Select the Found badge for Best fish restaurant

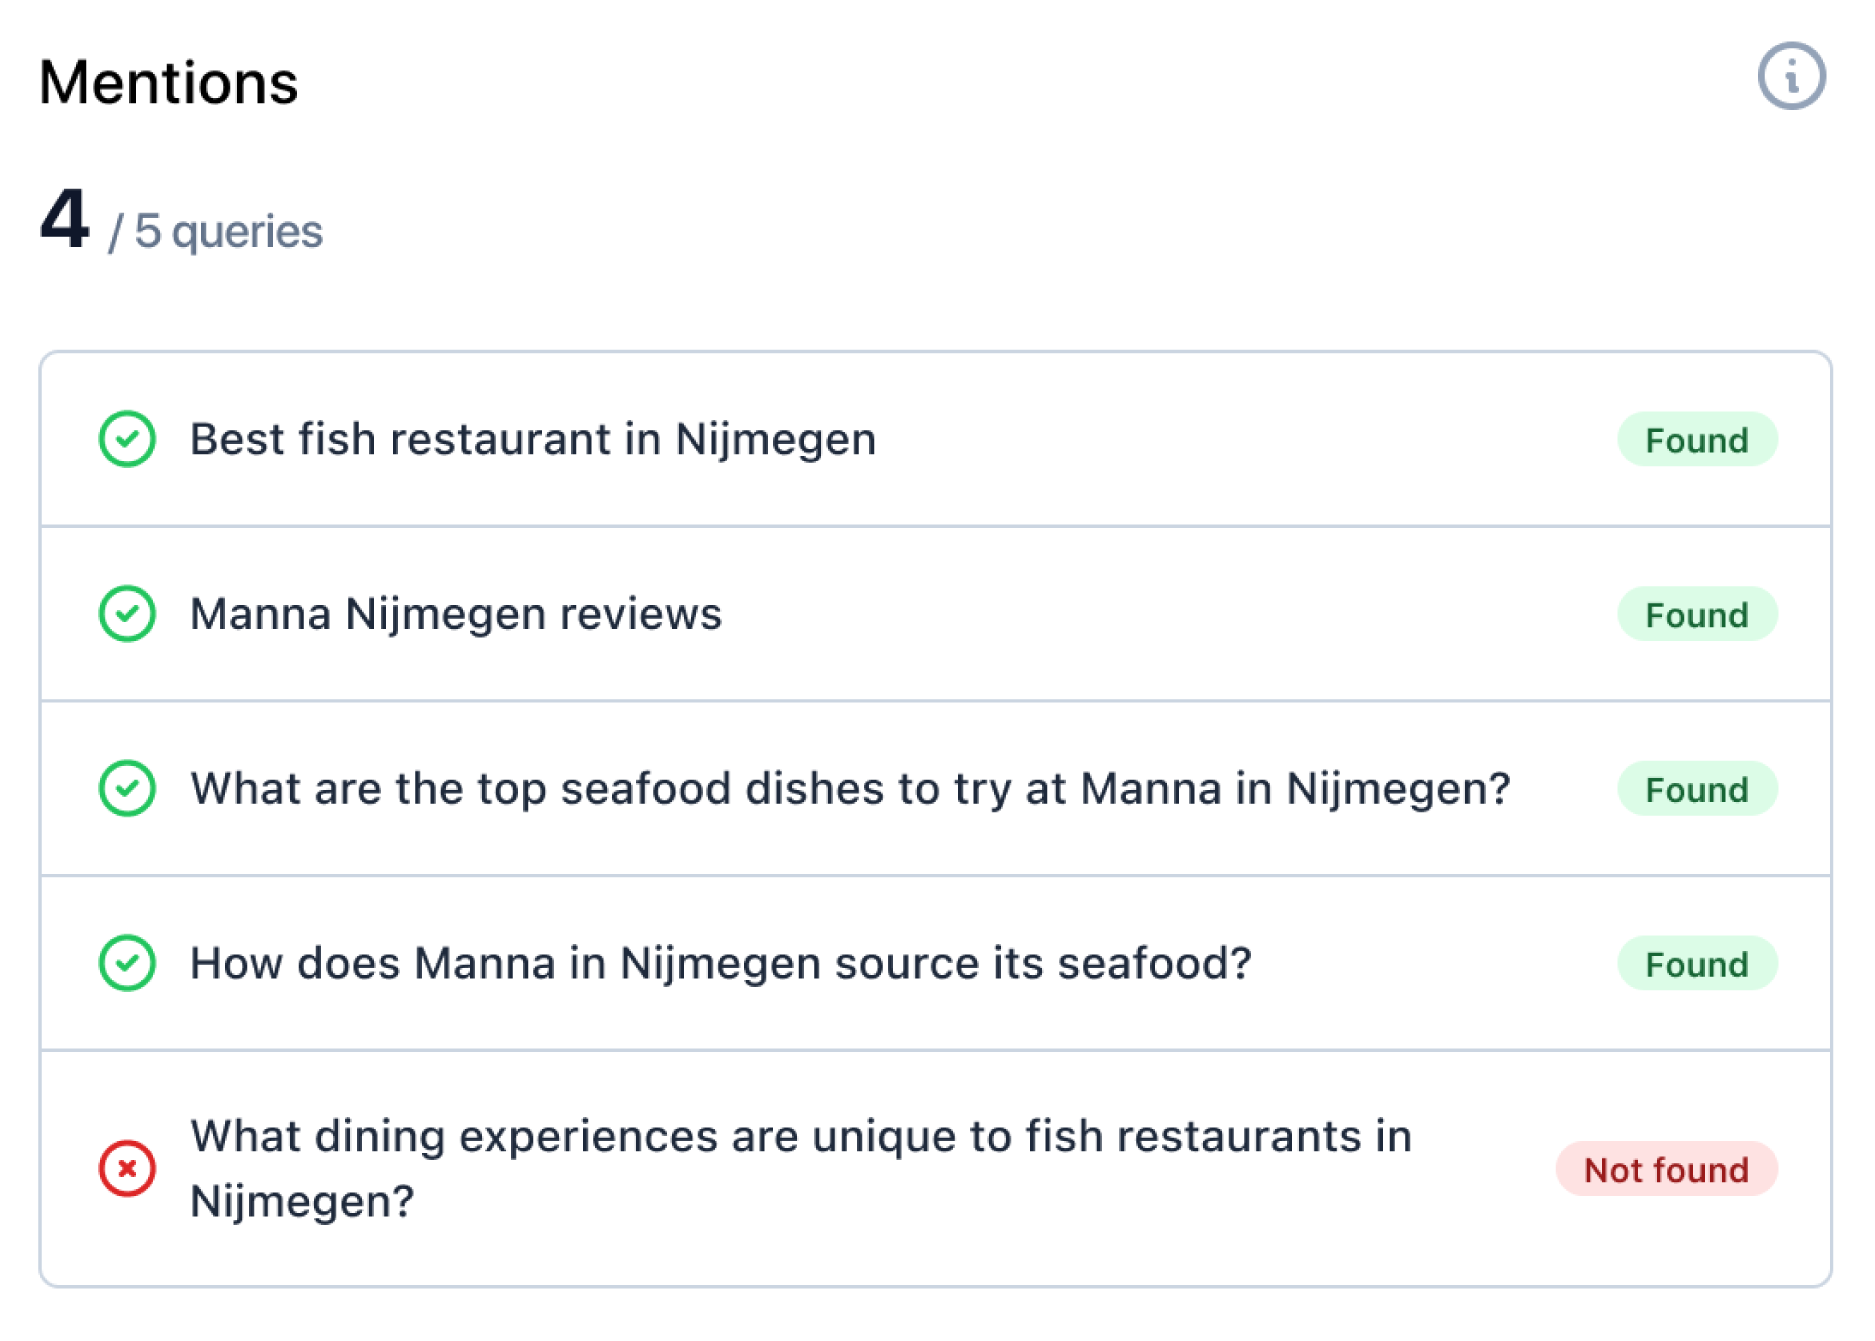[x=1696, y=440]
